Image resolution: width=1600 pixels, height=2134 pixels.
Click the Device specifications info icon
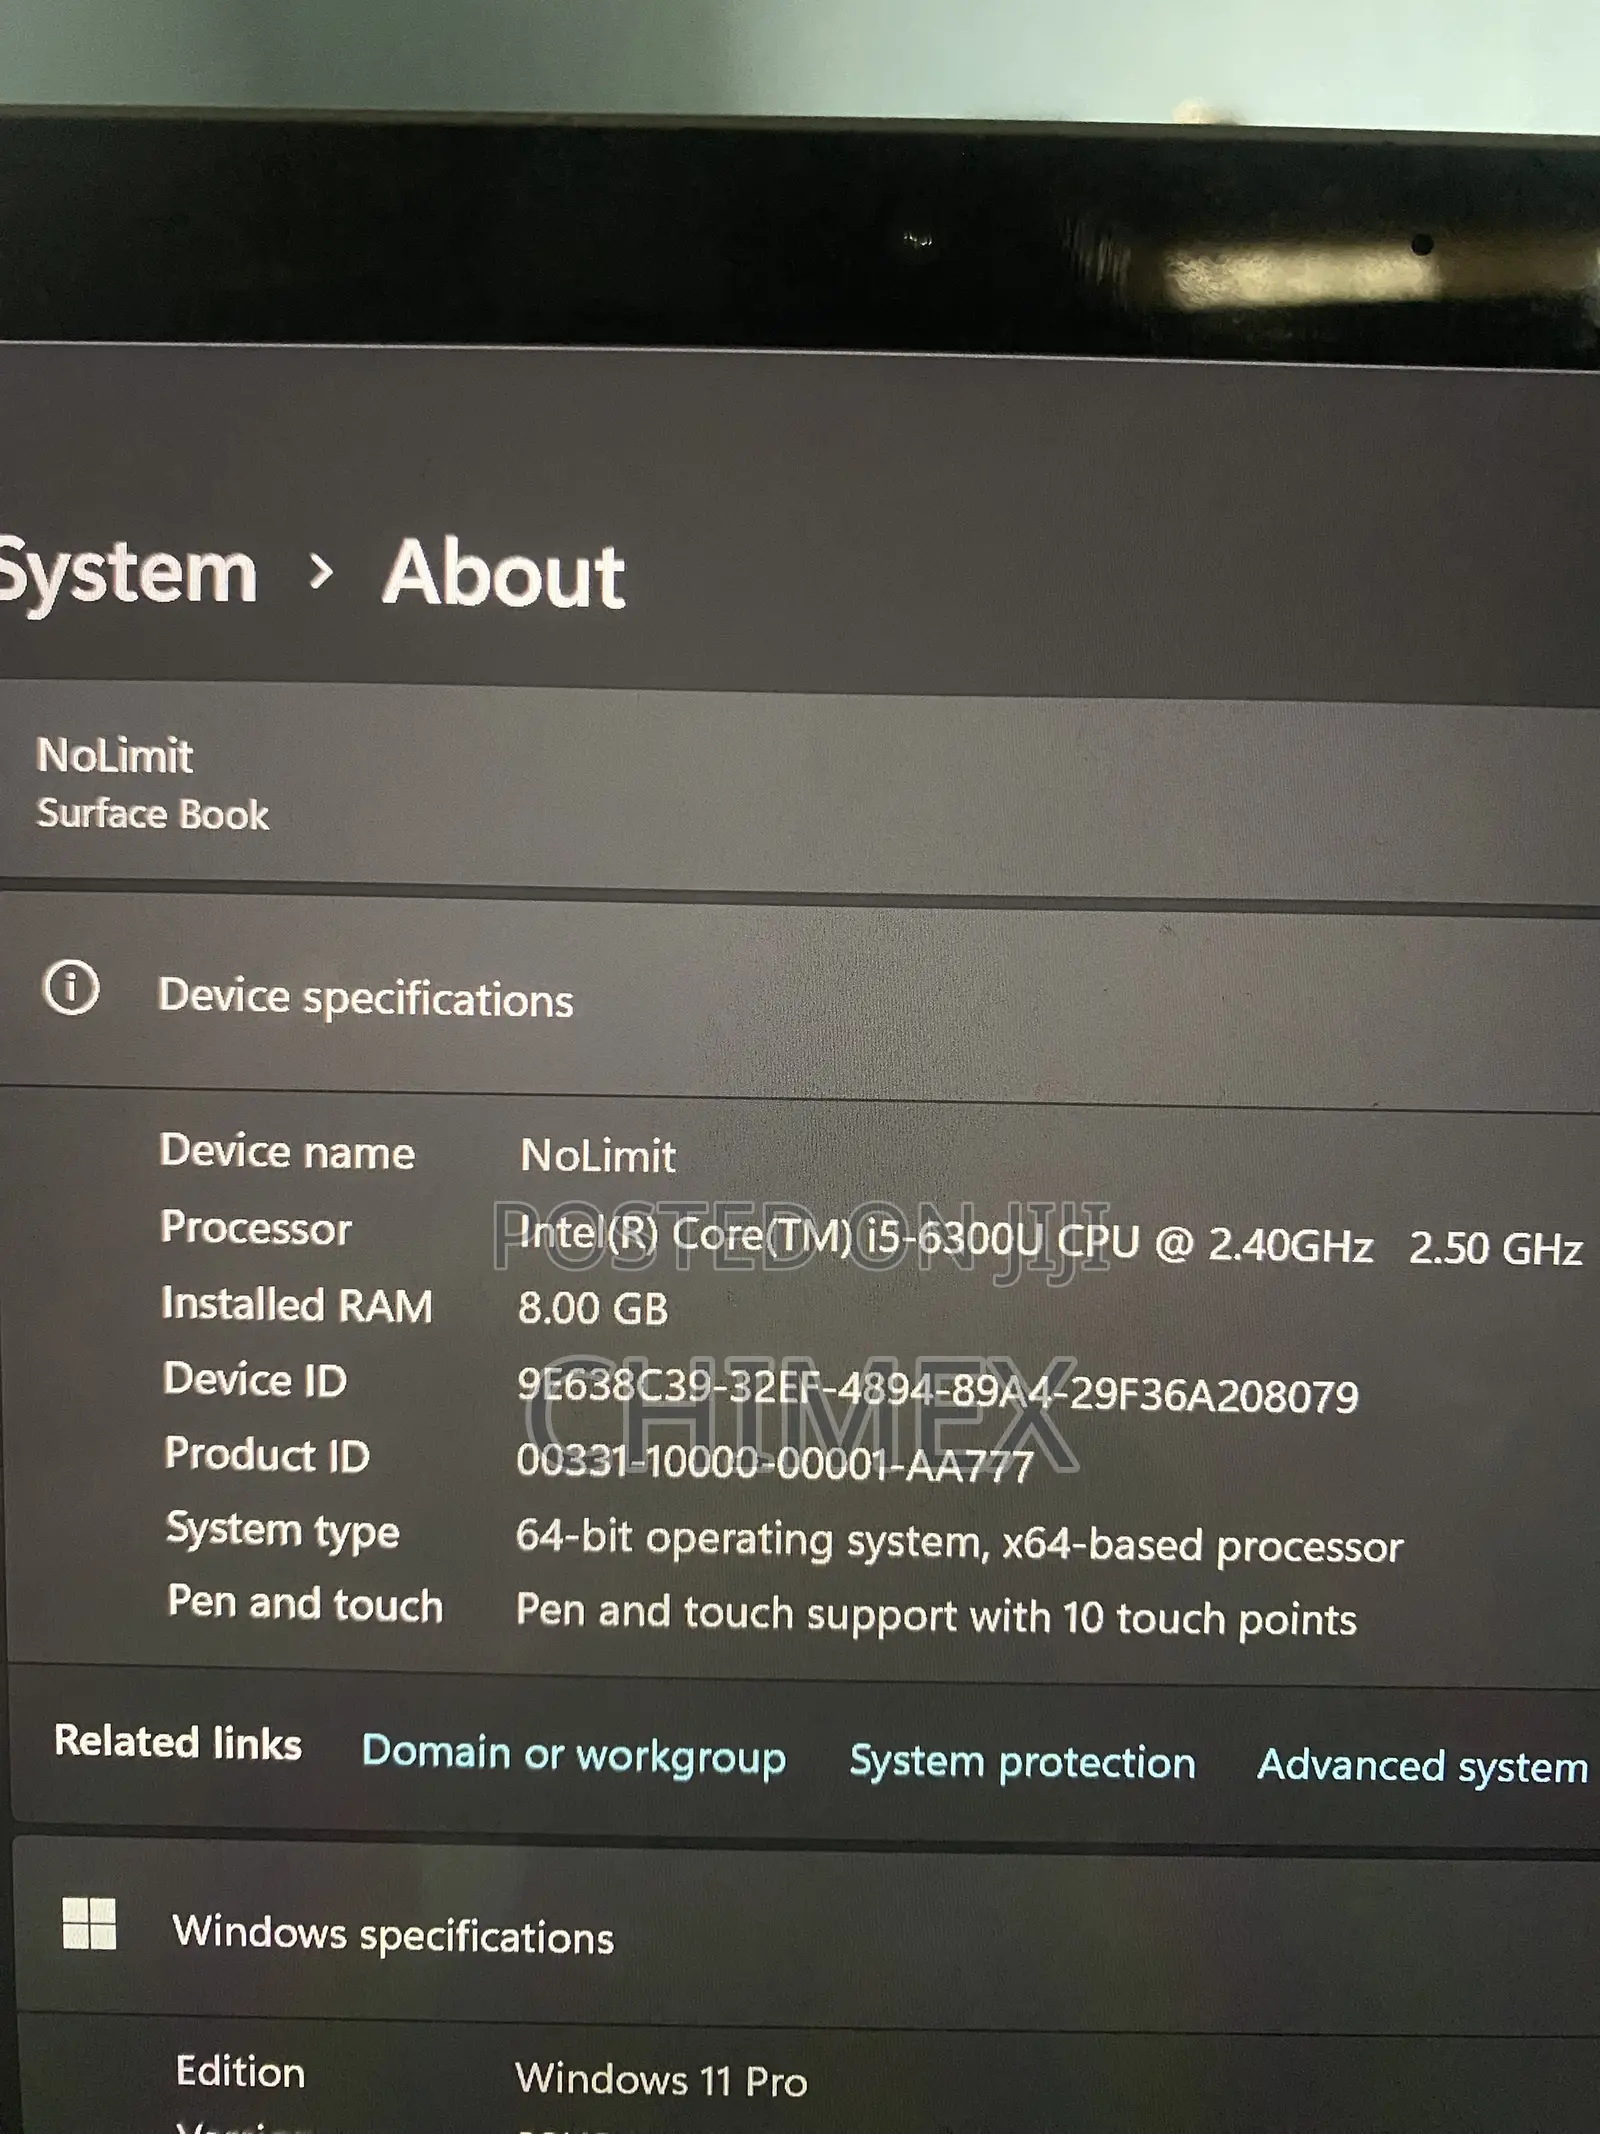[x=71, y=989]
